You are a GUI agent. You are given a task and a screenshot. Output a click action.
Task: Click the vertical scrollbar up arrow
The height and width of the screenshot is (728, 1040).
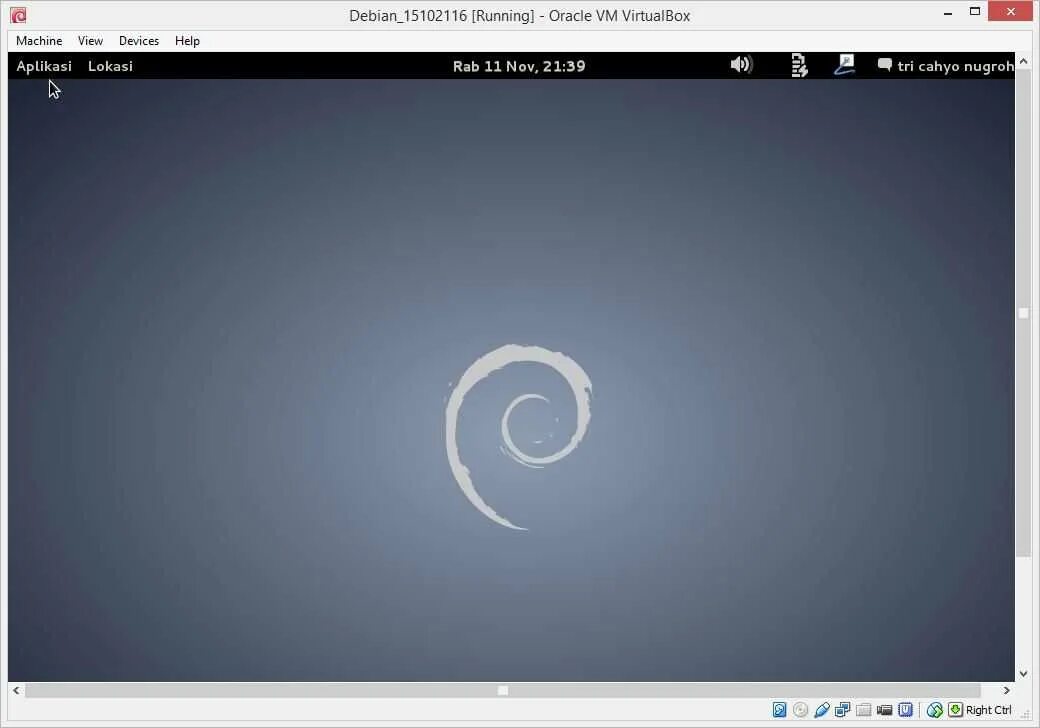tap(1023, 61)
